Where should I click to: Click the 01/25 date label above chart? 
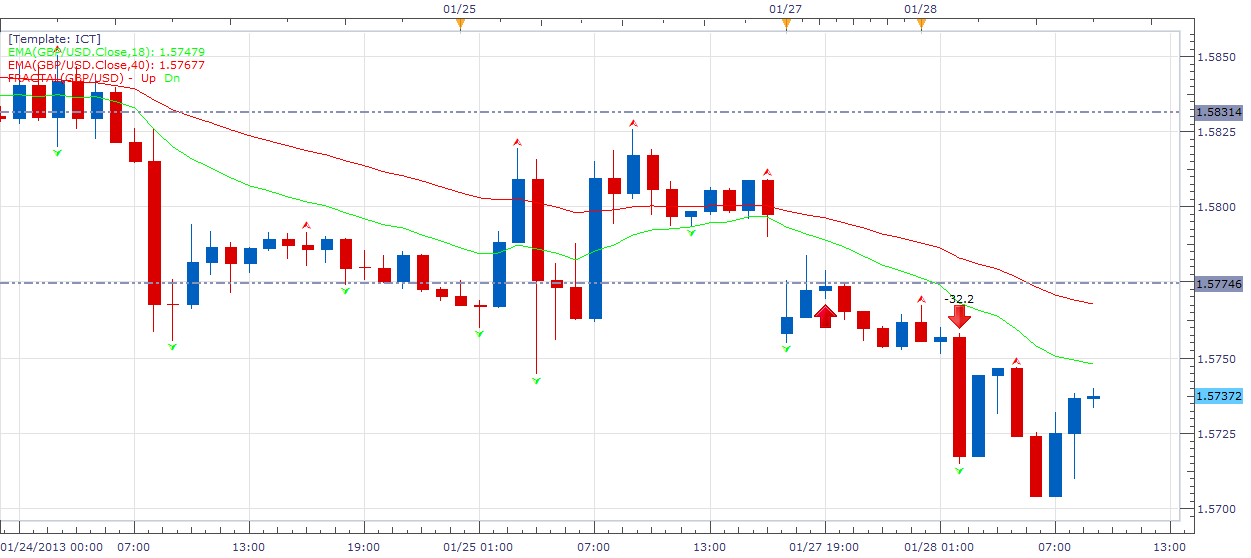click(459, 8)
